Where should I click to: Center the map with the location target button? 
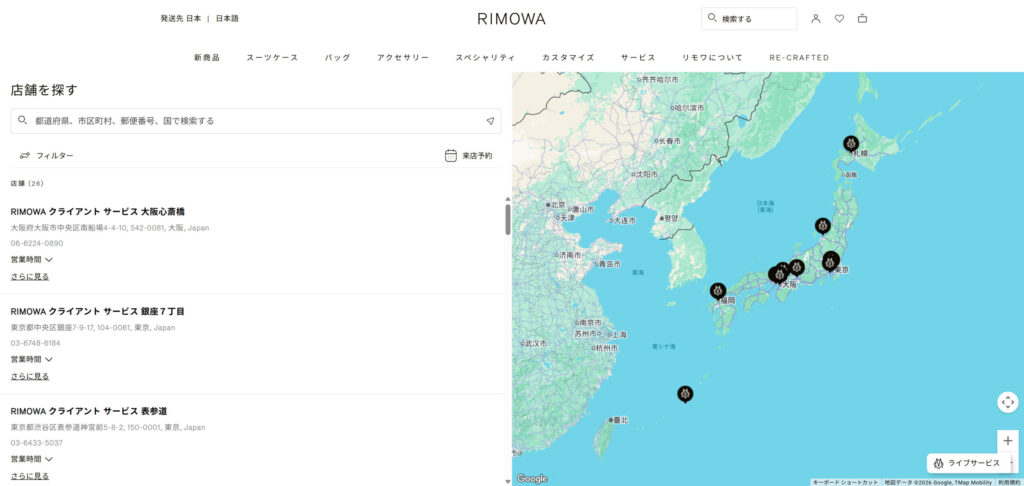[x=1008, y=402]
